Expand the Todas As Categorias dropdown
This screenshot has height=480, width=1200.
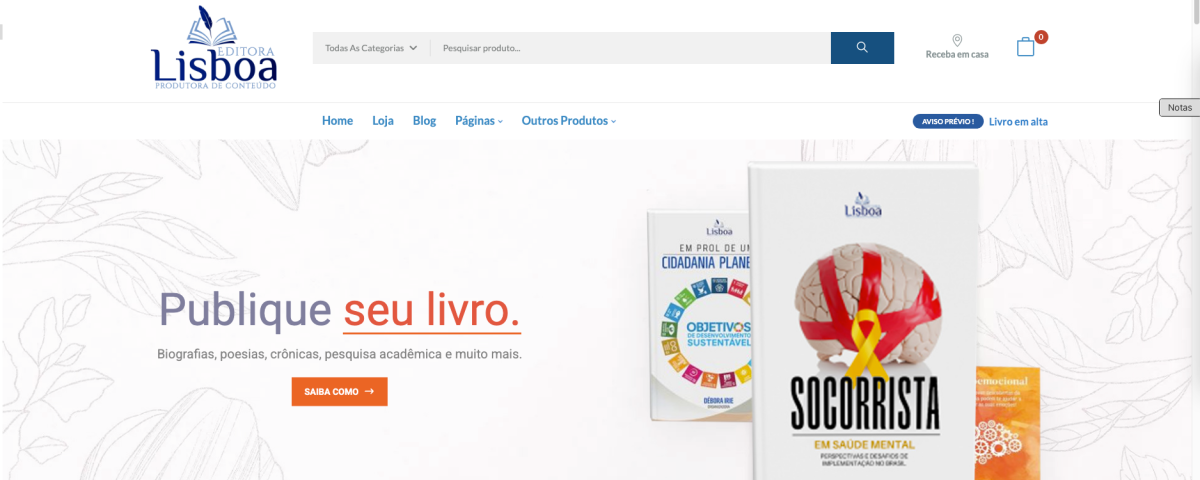pos(371,48)
